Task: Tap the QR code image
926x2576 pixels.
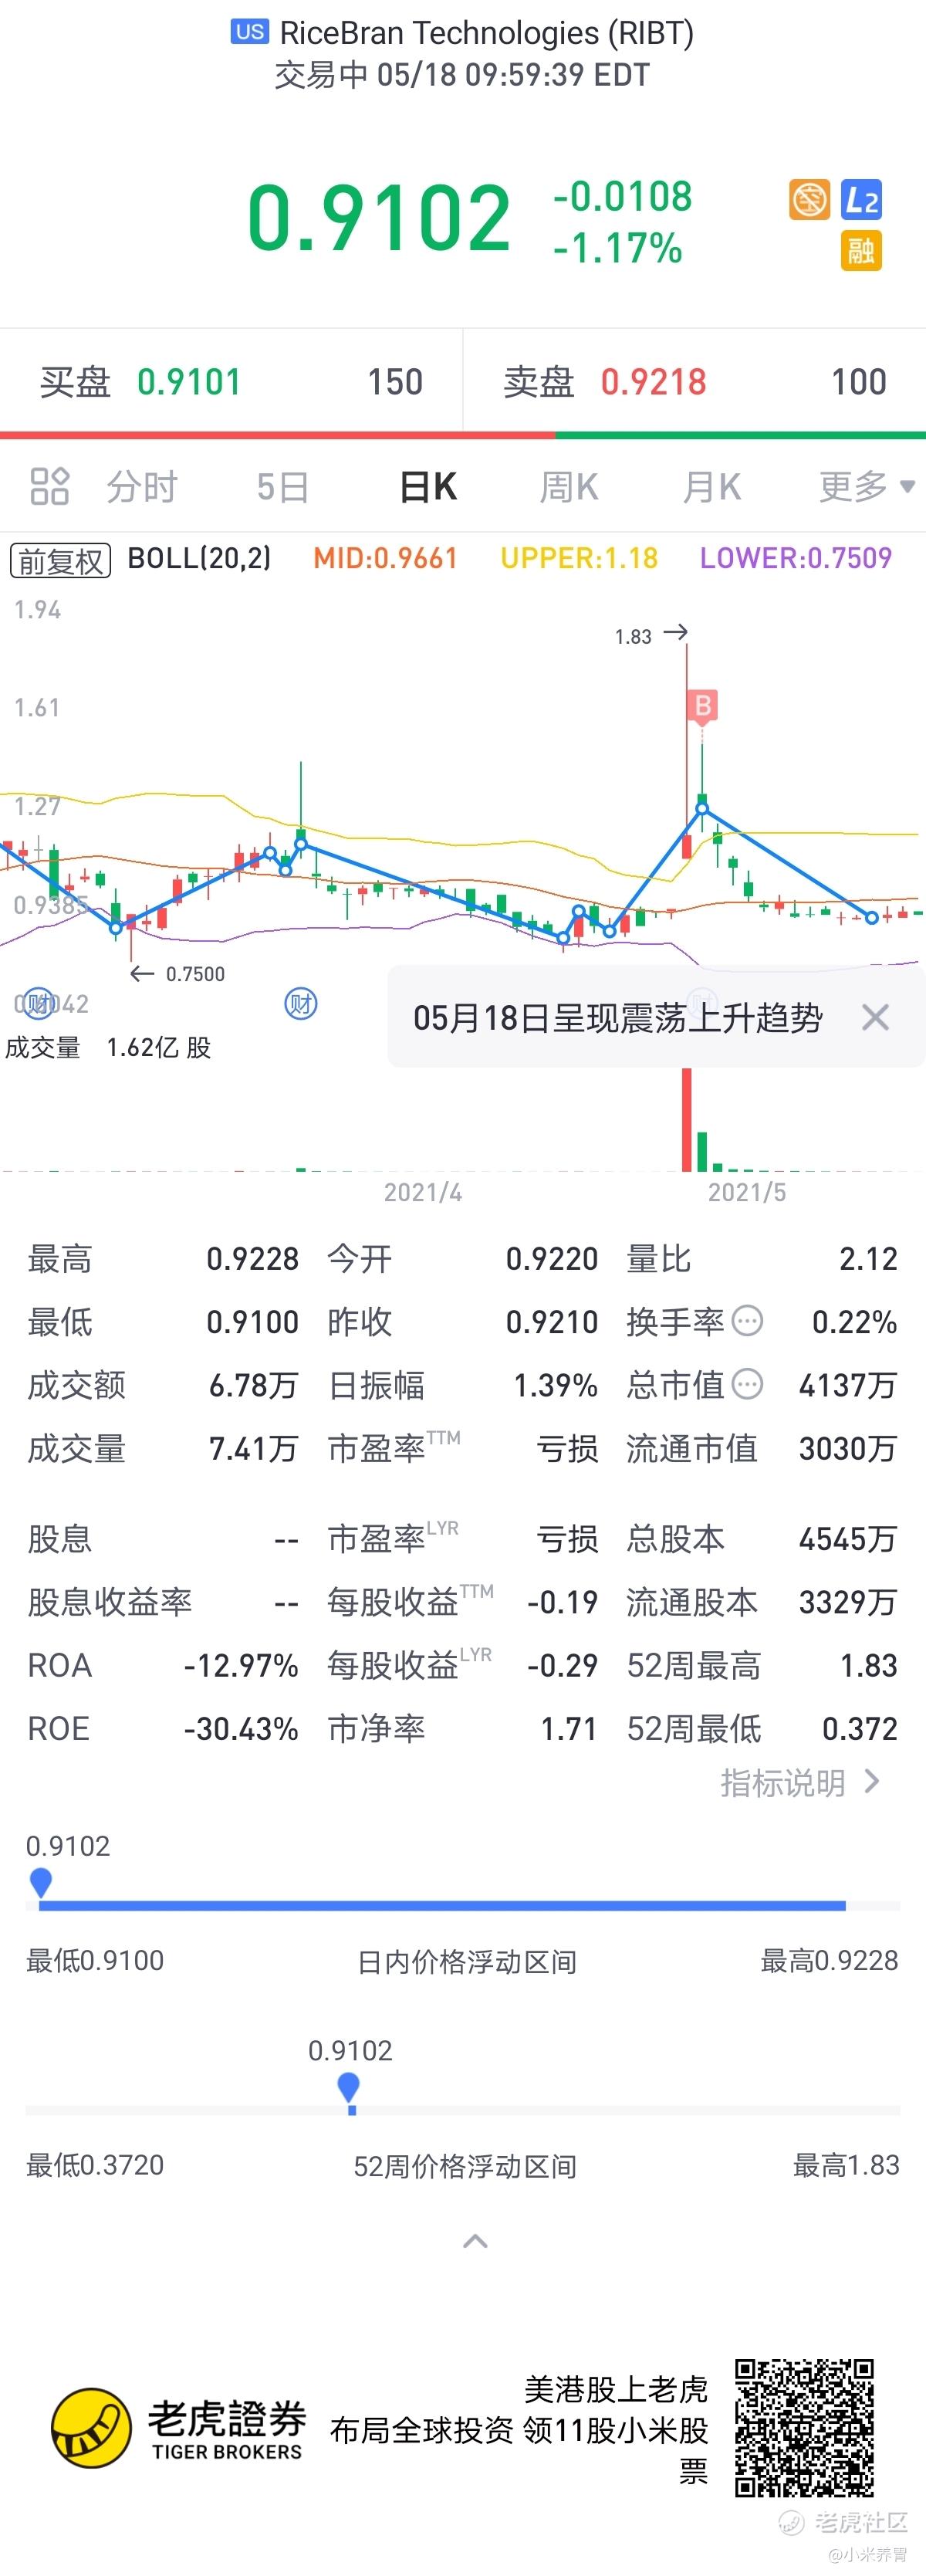Action: pyautogui.click(x=805, y=2428)
